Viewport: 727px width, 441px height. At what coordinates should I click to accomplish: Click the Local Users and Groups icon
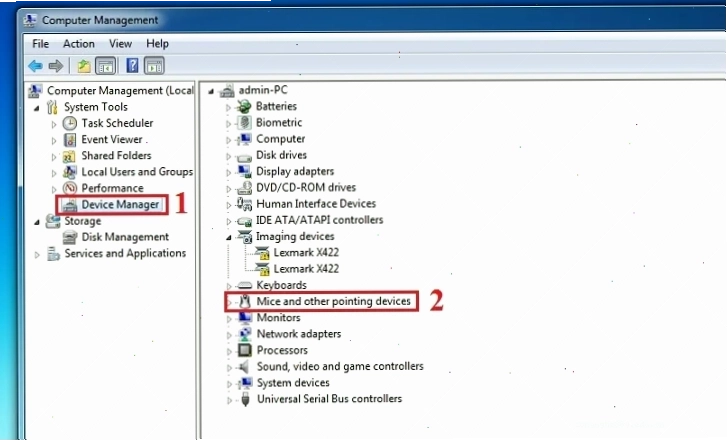tap(70, 172)
